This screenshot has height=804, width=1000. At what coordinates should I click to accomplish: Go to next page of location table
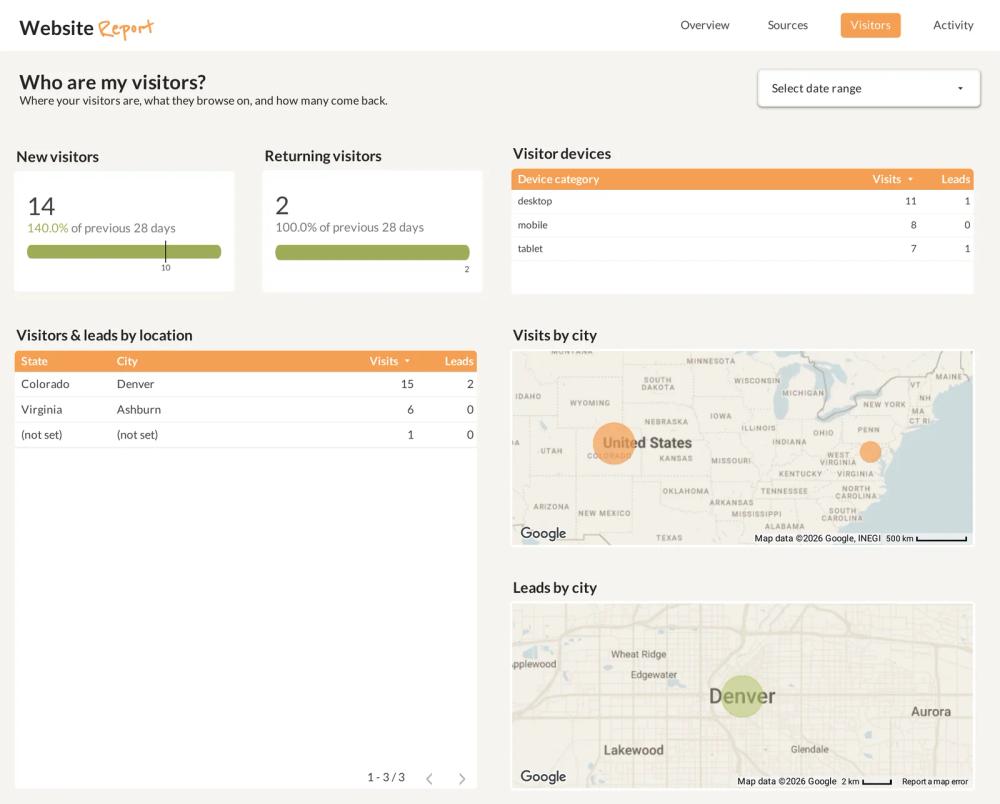coord(462,778)
